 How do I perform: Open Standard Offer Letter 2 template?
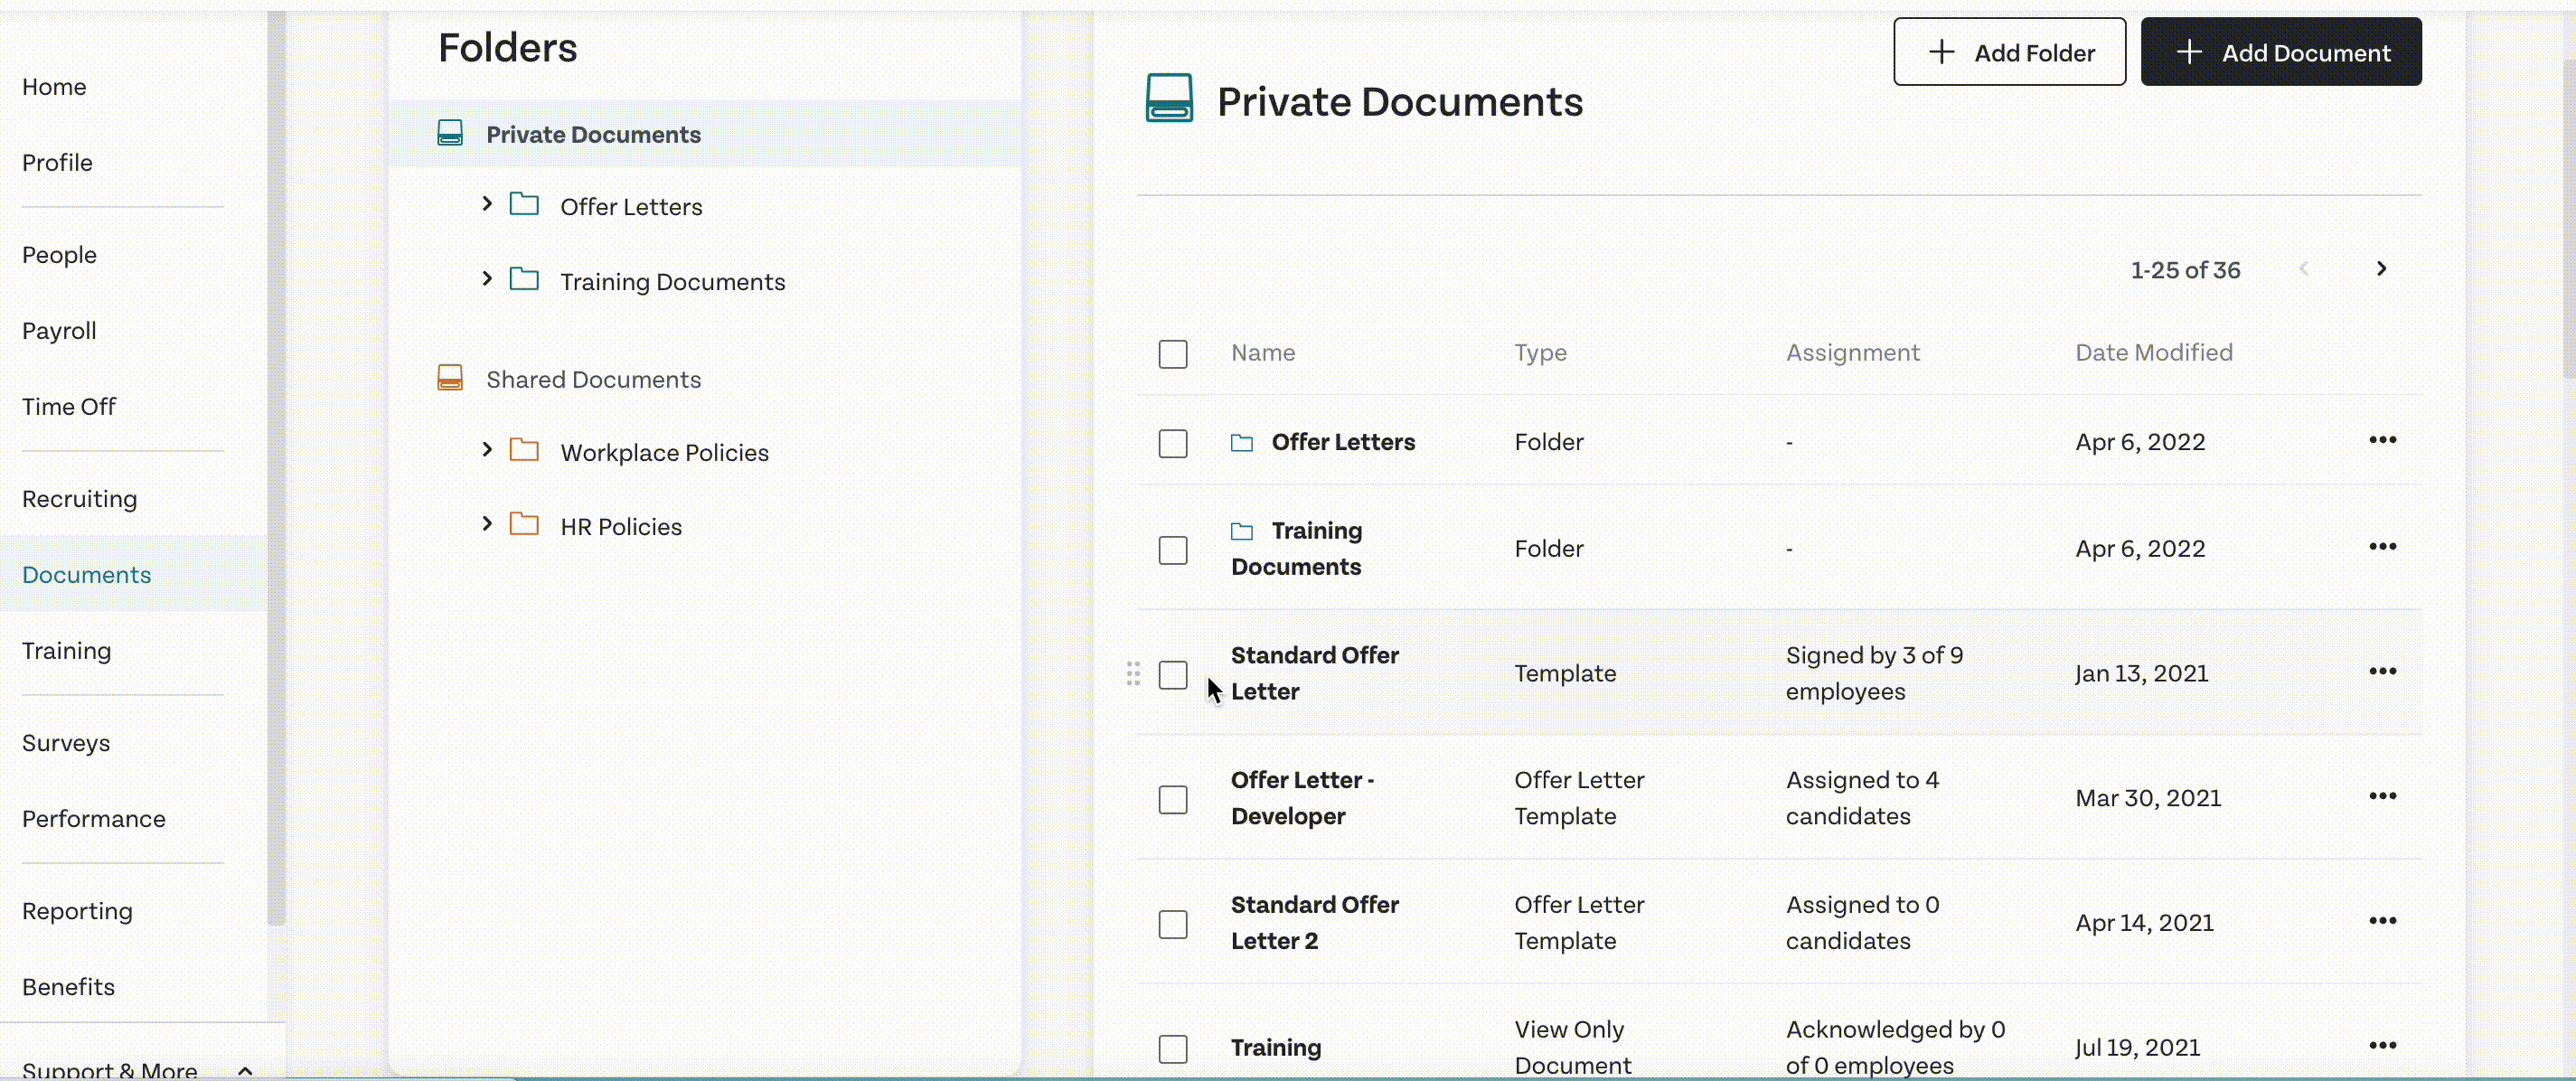[x=1314, y=923]
